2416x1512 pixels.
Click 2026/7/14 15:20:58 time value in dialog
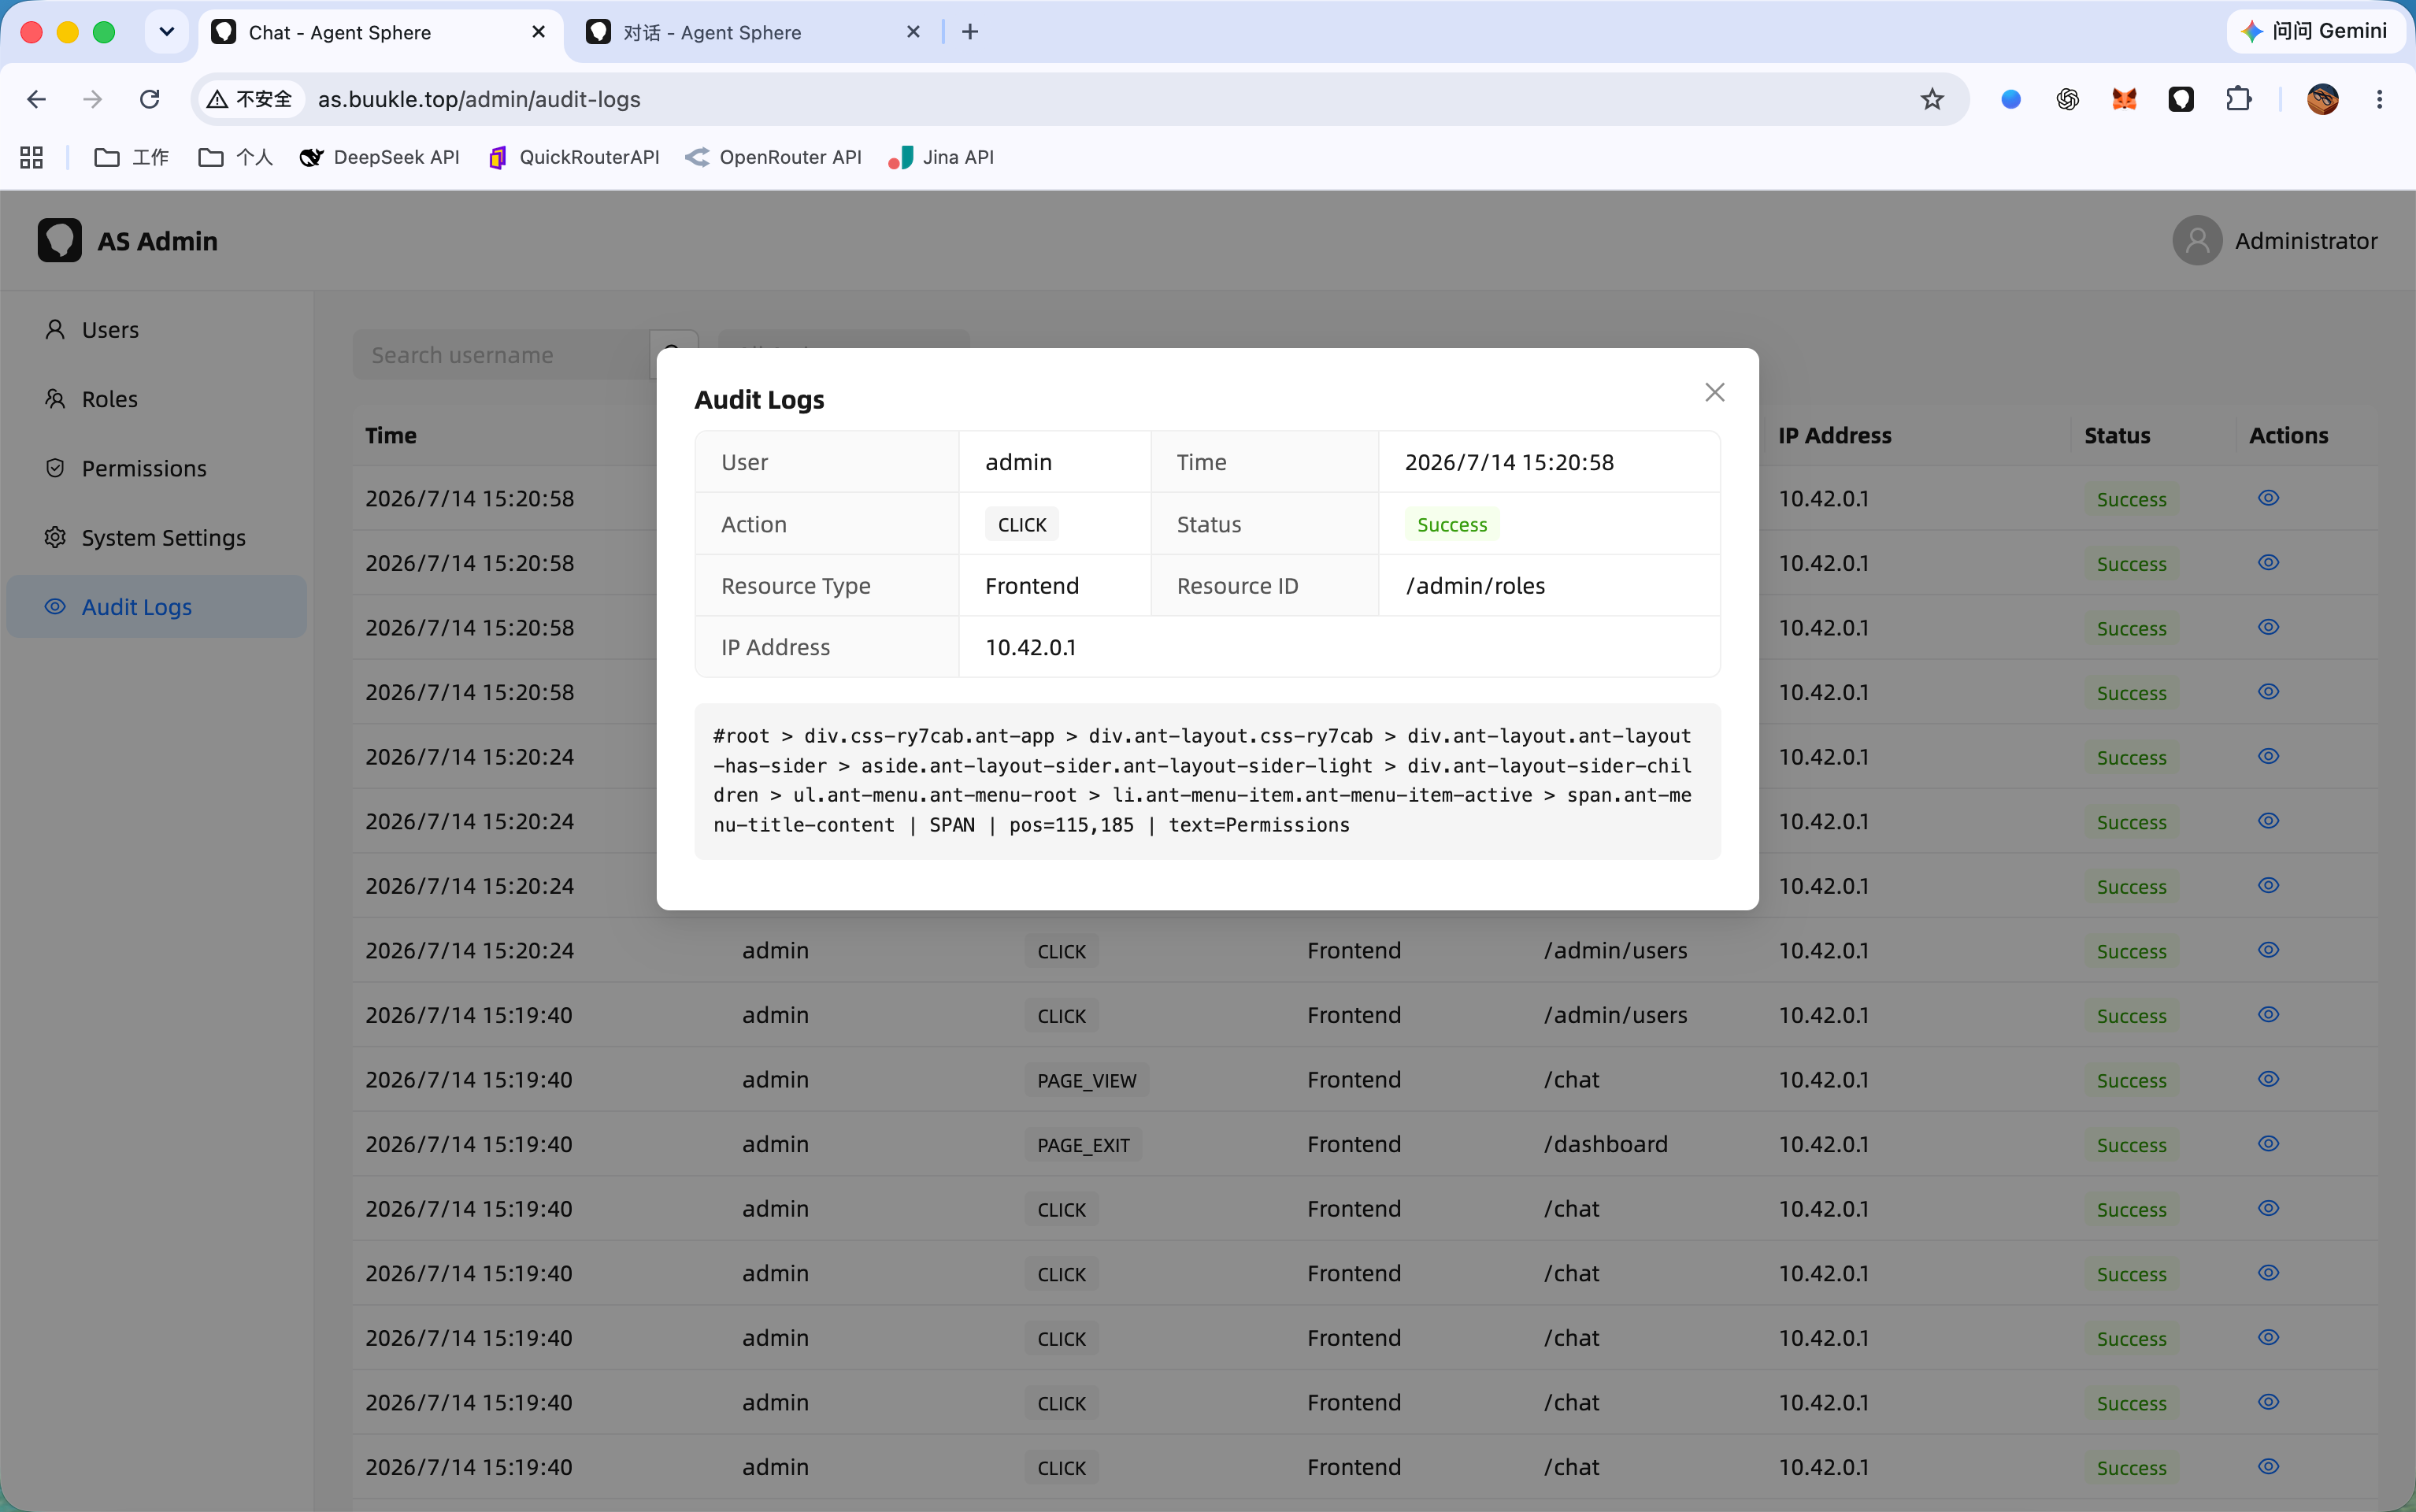[1509, 462]
